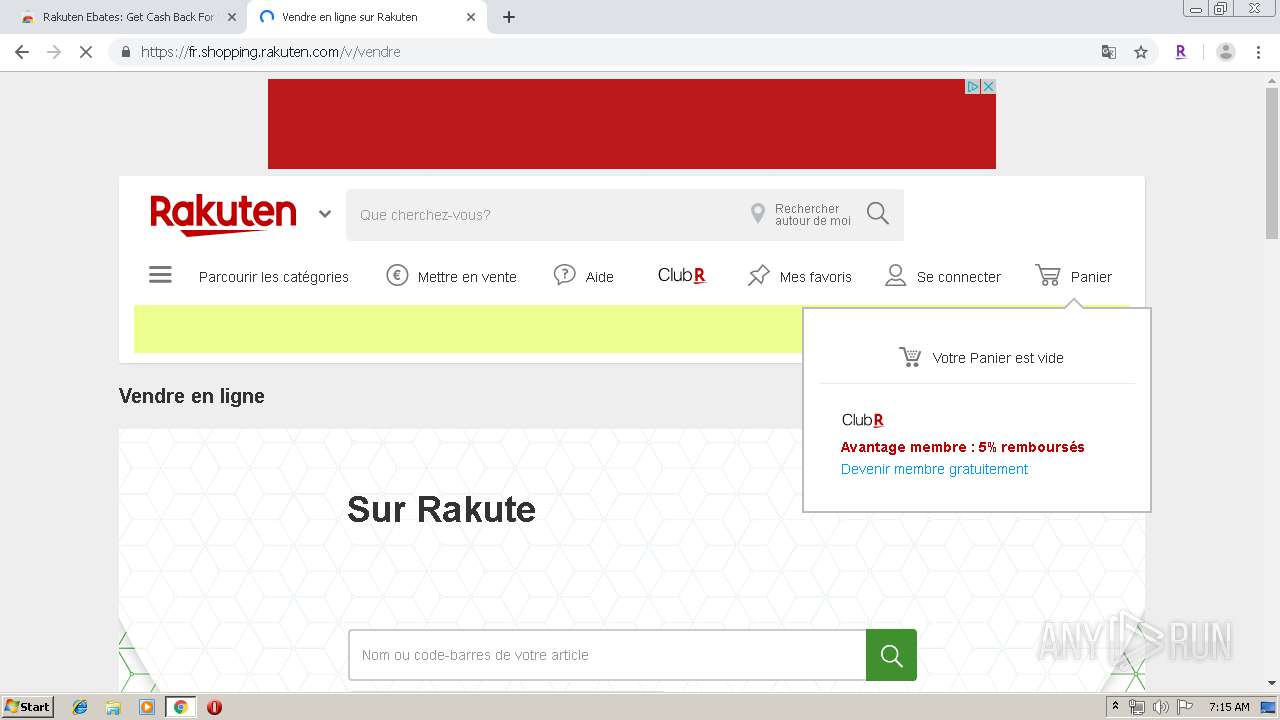Click the pushpin Mes favoris icon
The image size is (1280, 720).
coord(759,275)
